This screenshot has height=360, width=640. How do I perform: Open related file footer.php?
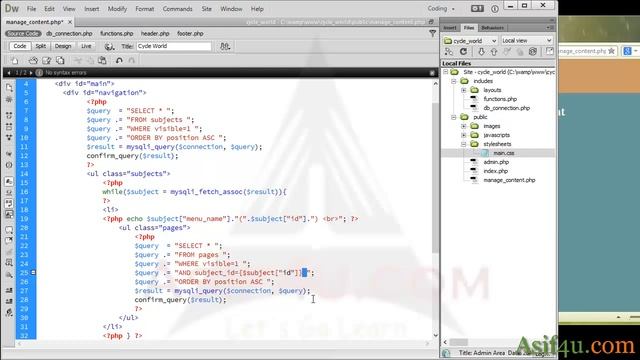[x=190, y=33]
